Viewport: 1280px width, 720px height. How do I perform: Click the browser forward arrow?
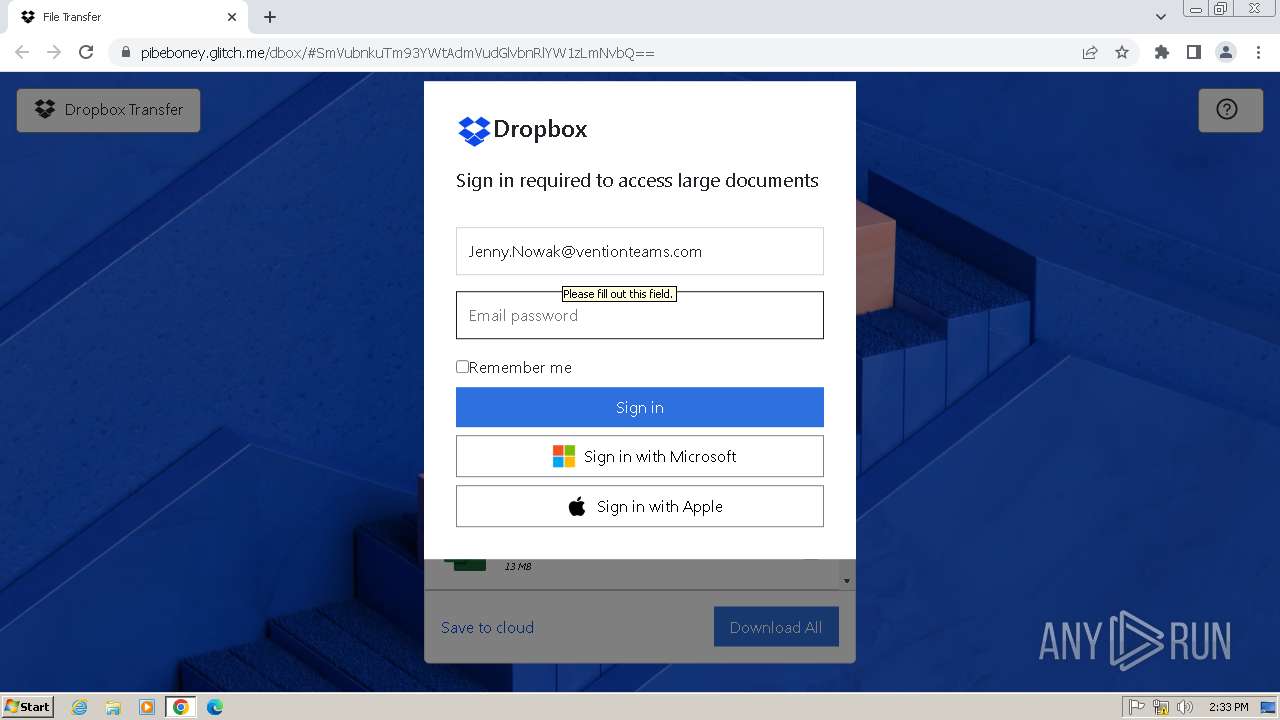click(x=54, y=52)
